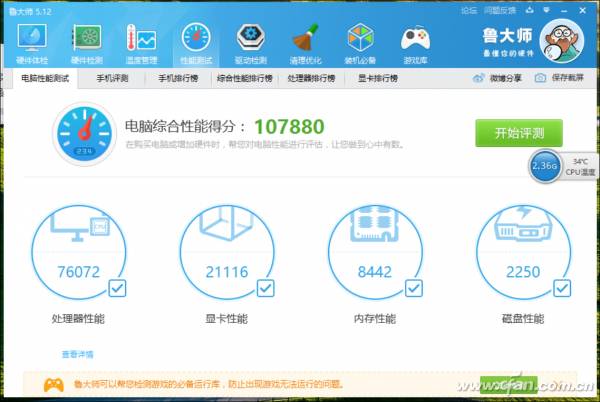Click the speedometer gauge icon beside score
This screenshot has width=600, height=402.
point(84,134)
